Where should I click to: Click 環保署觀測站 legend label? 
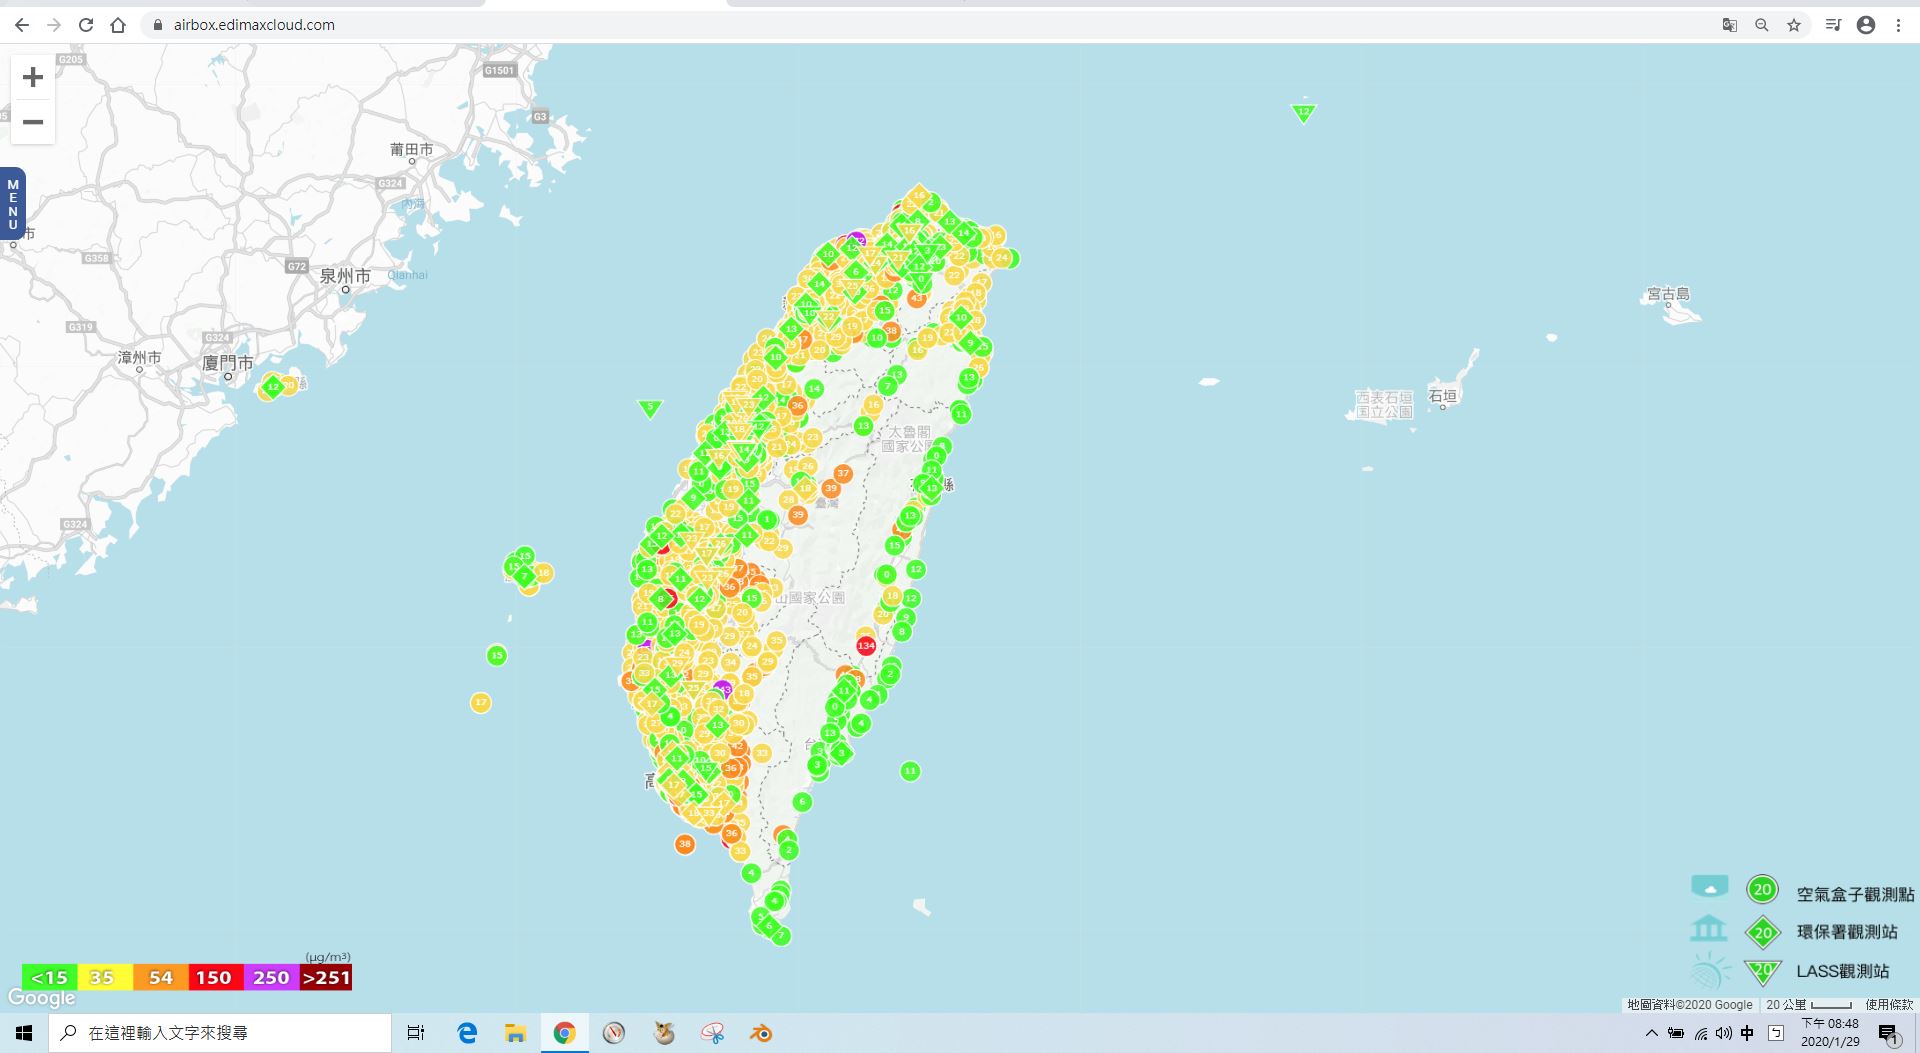tap(1847, 932)
